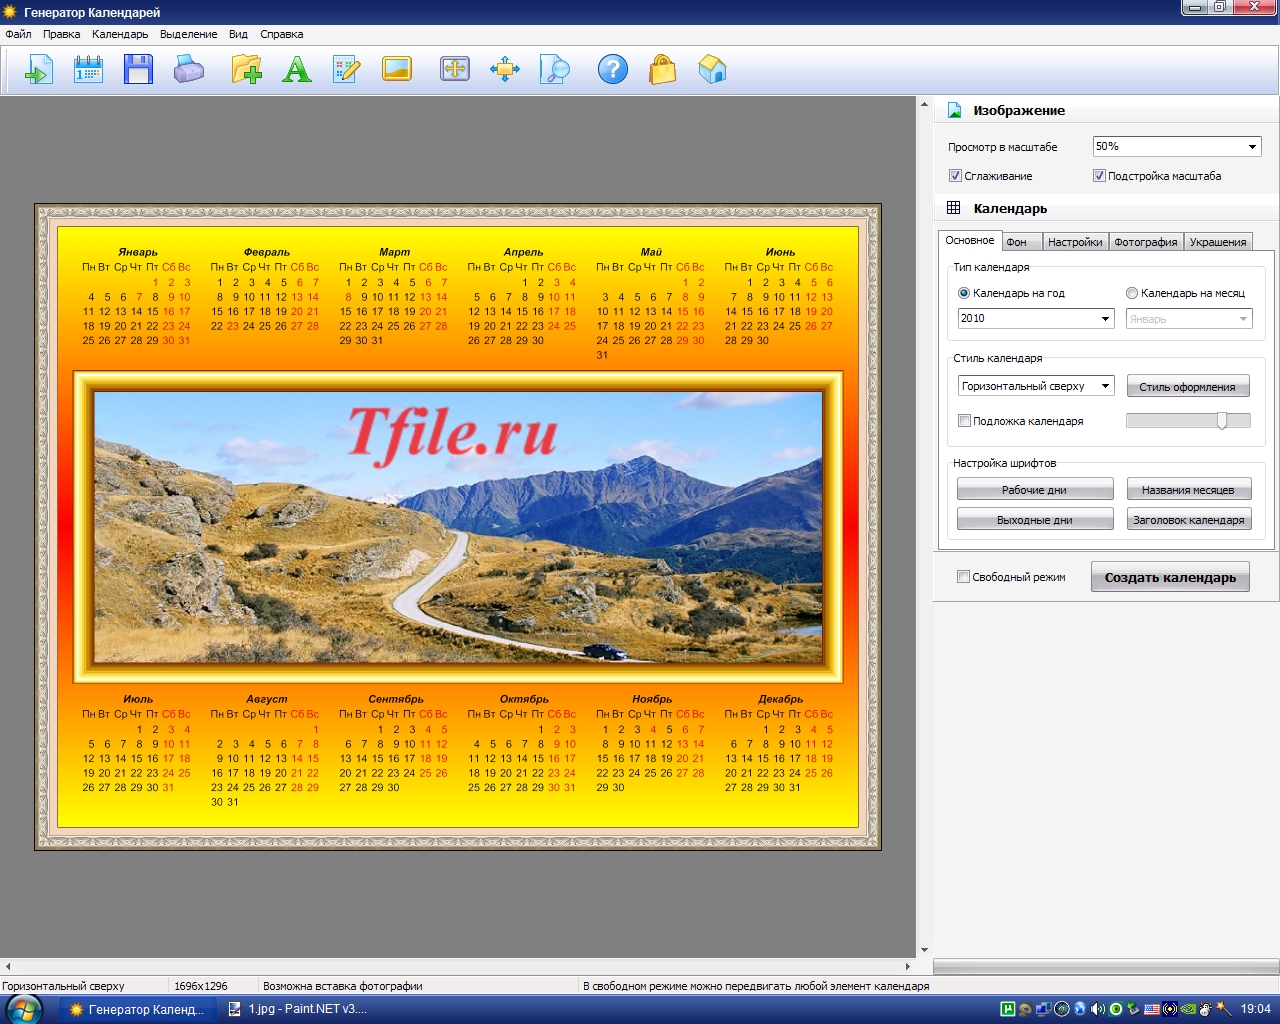This screenshot has width=1280, height=1024.
Task: Click the 1696x1296 status bar size text
Action: point(201,986)
